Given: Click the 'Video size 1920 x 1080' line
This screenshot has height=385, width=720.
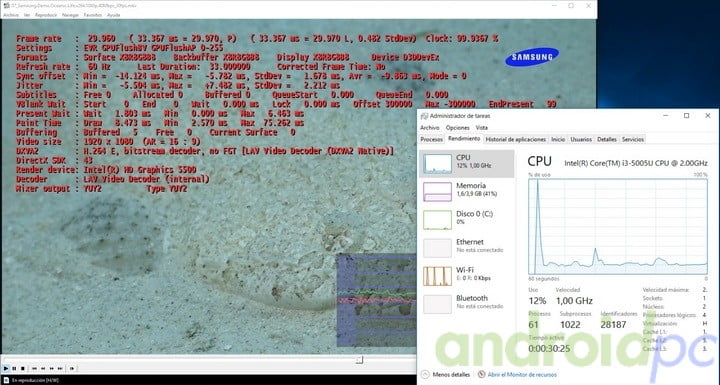Looking at the screenshot, I should pyautogui.click(x=108, y=142).
